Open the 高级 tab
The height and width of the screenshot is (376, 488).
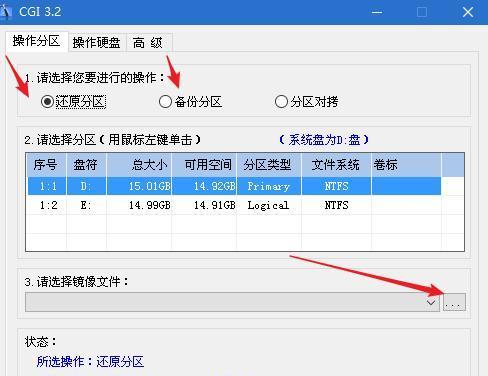coord(148,43)
